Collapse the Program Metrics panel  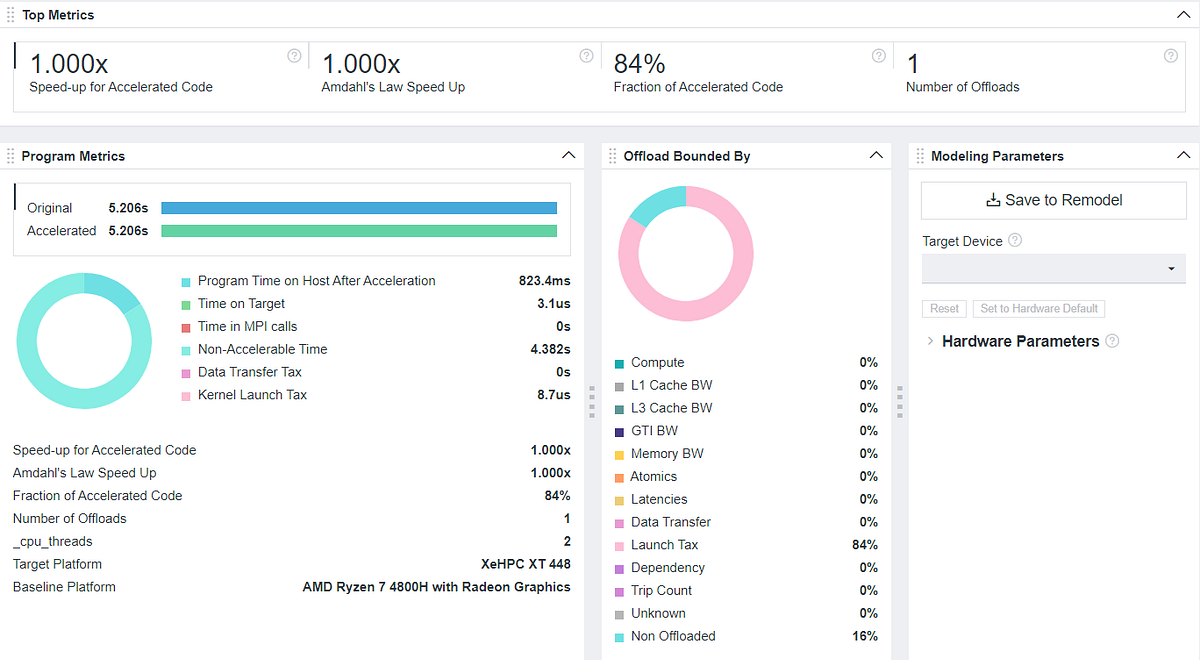pyautogui.click(x=569, y=156)
